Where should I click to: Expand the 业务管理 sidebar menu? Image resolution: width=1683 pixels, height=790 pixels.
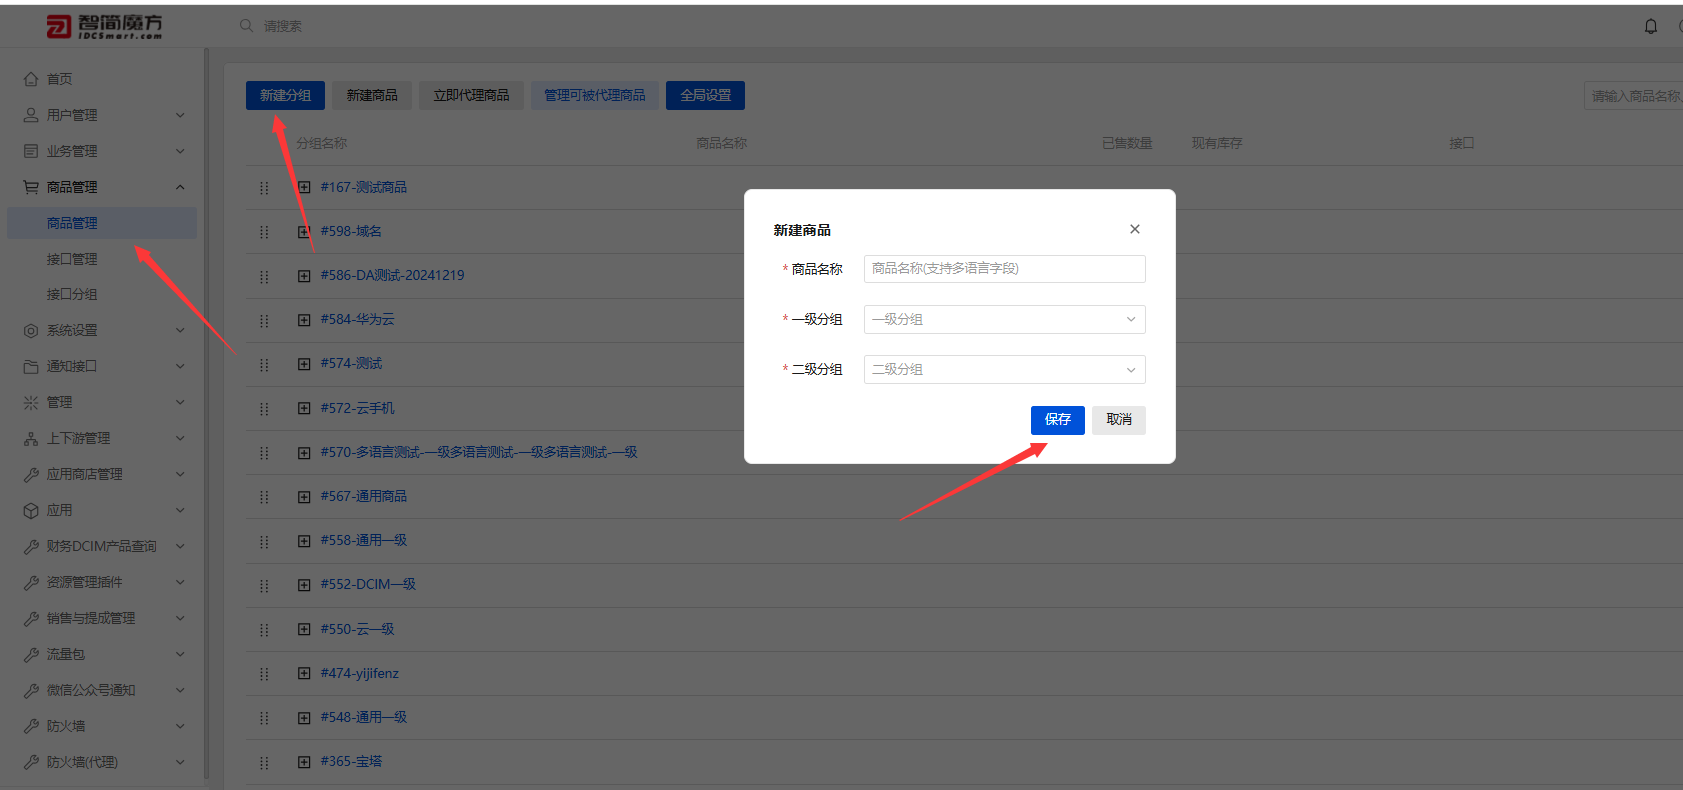tap(180, 151)
